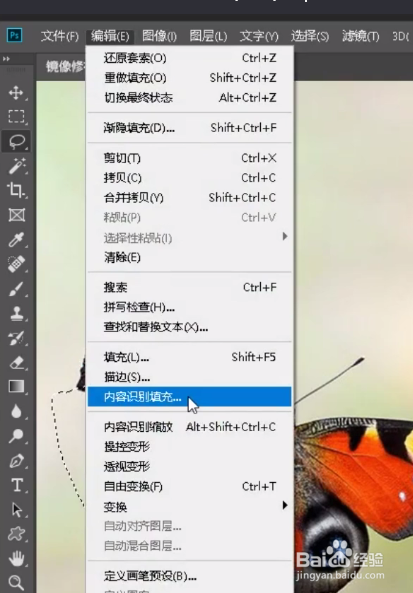Viewport: 413px width, 593px height.
Task: Select the Frame tool
Action: point(16,215)
